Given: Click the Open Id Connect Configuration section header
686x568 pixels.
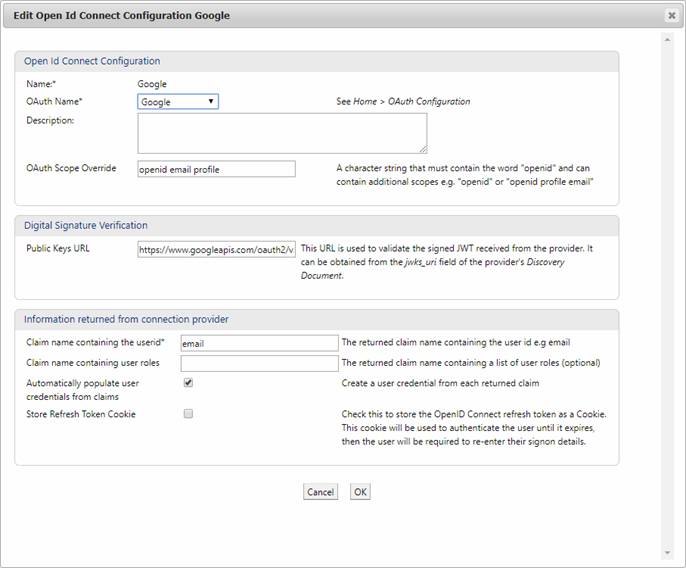Looking at the screenshot, I should click(x=92, y=61).
